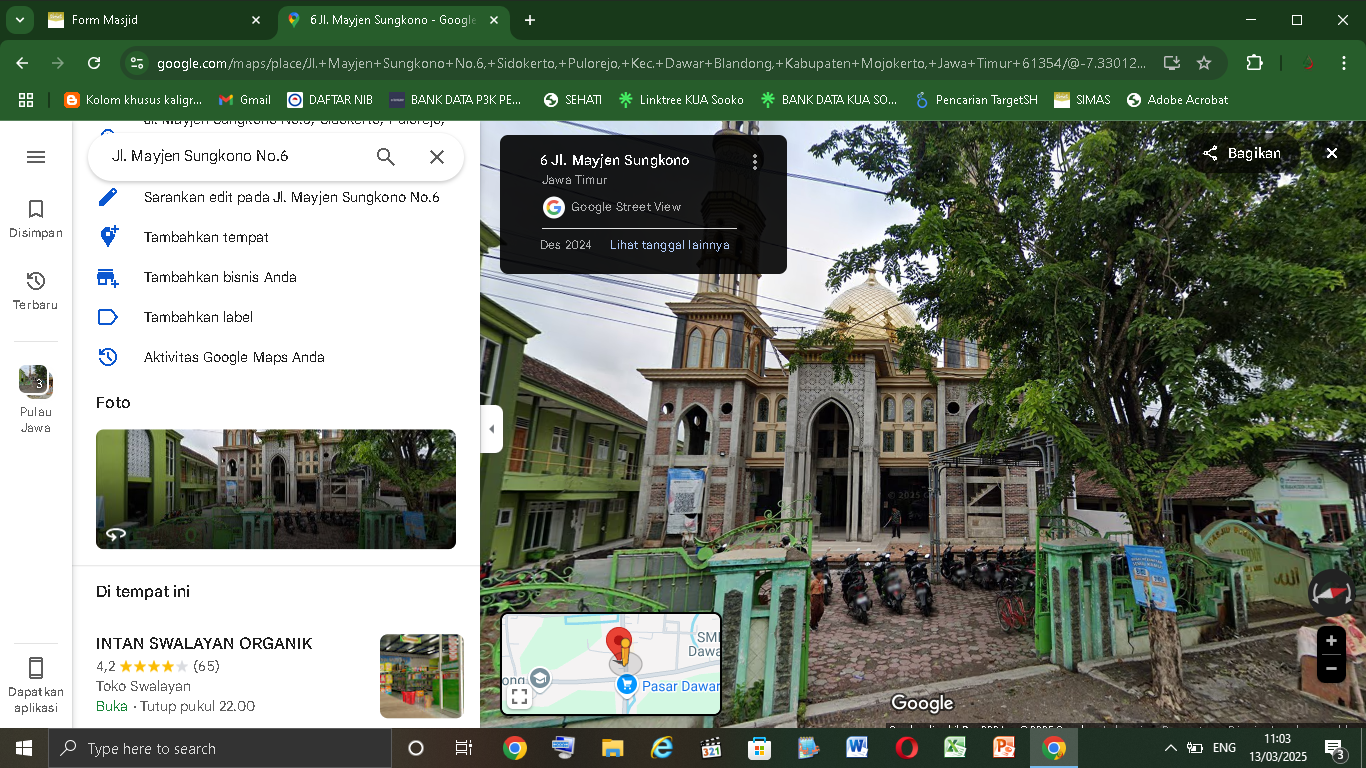Expand the mini map fullscreen icon

tap(519, 697)
